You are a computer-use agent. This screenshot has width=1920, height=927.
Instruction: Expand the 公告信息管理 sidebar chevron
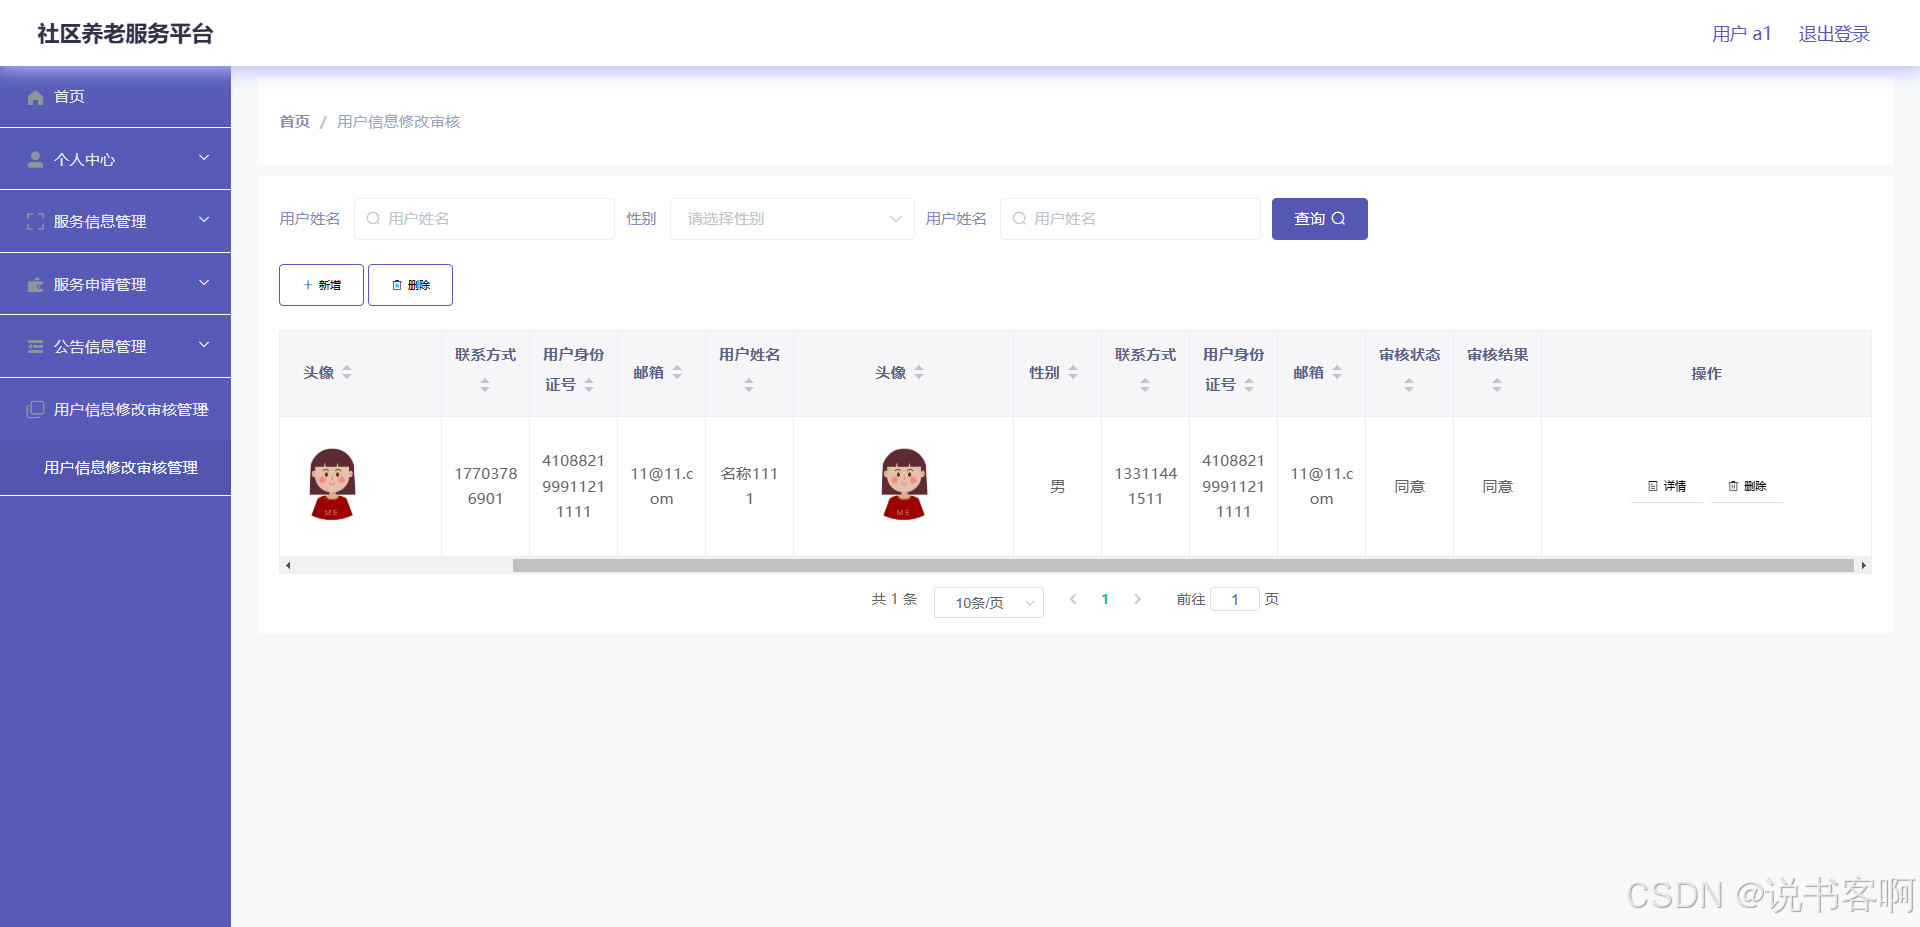click(x=204, y=345)
